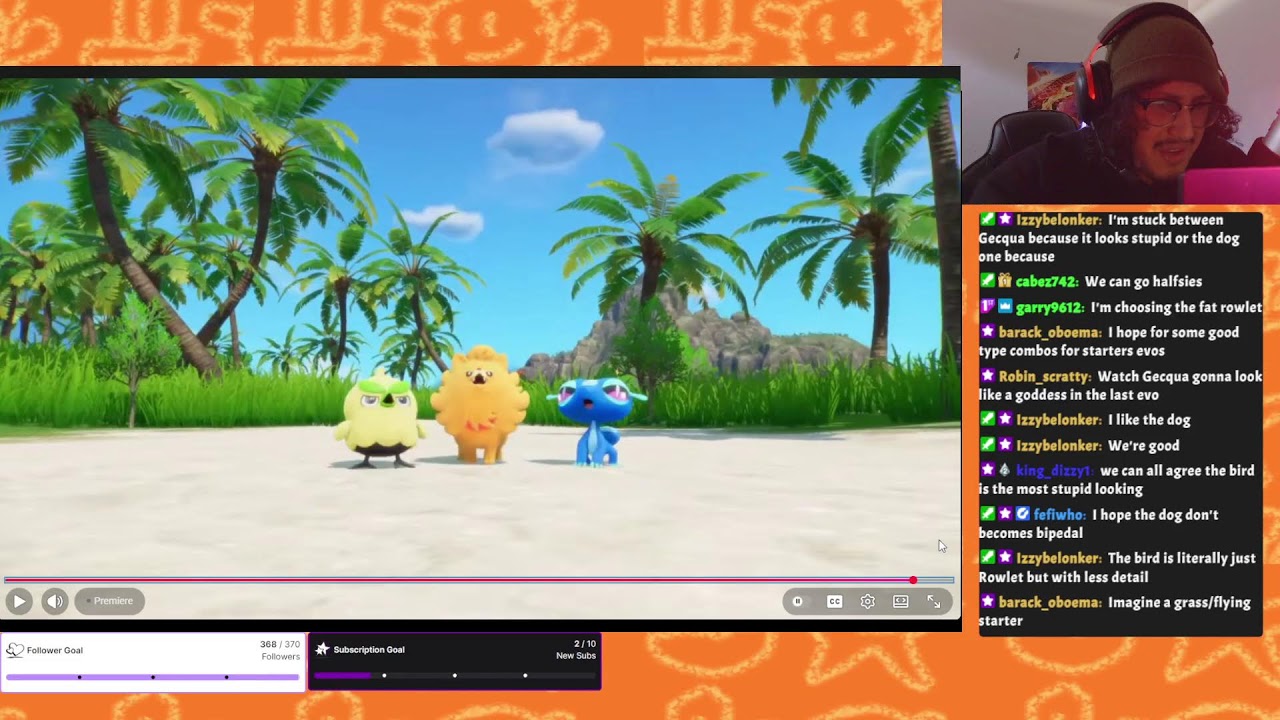The width and height of the screenshot is (1280, 720).
Task: Click the Follower Goal heart icon
Action: pos(15,650)
